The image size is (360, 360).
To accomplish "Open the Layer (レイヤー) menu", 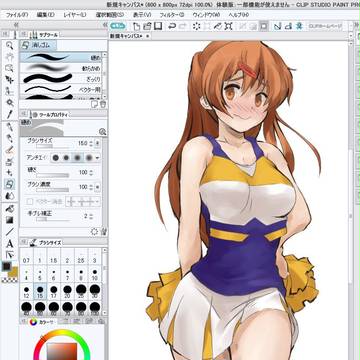I will pos(75,15).
